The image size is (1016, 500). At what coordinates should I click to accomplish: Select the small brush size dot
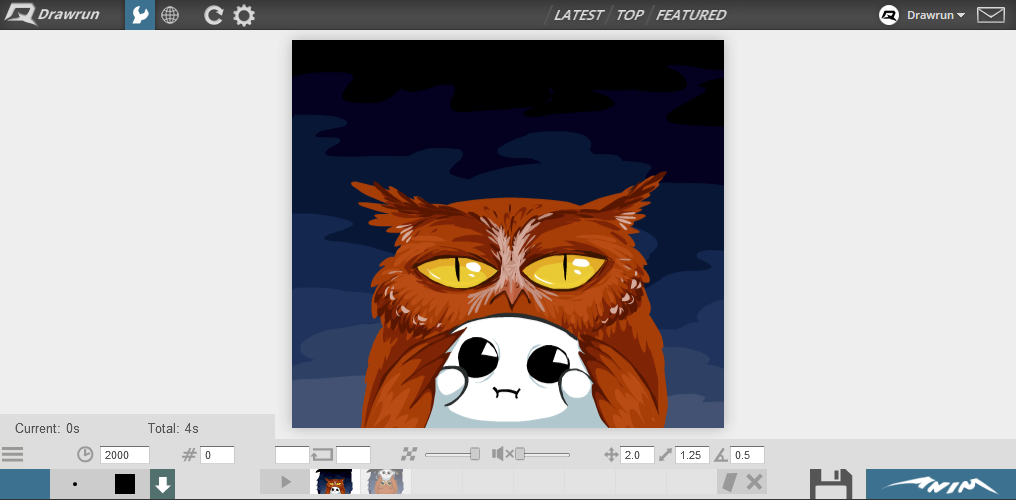75,484
